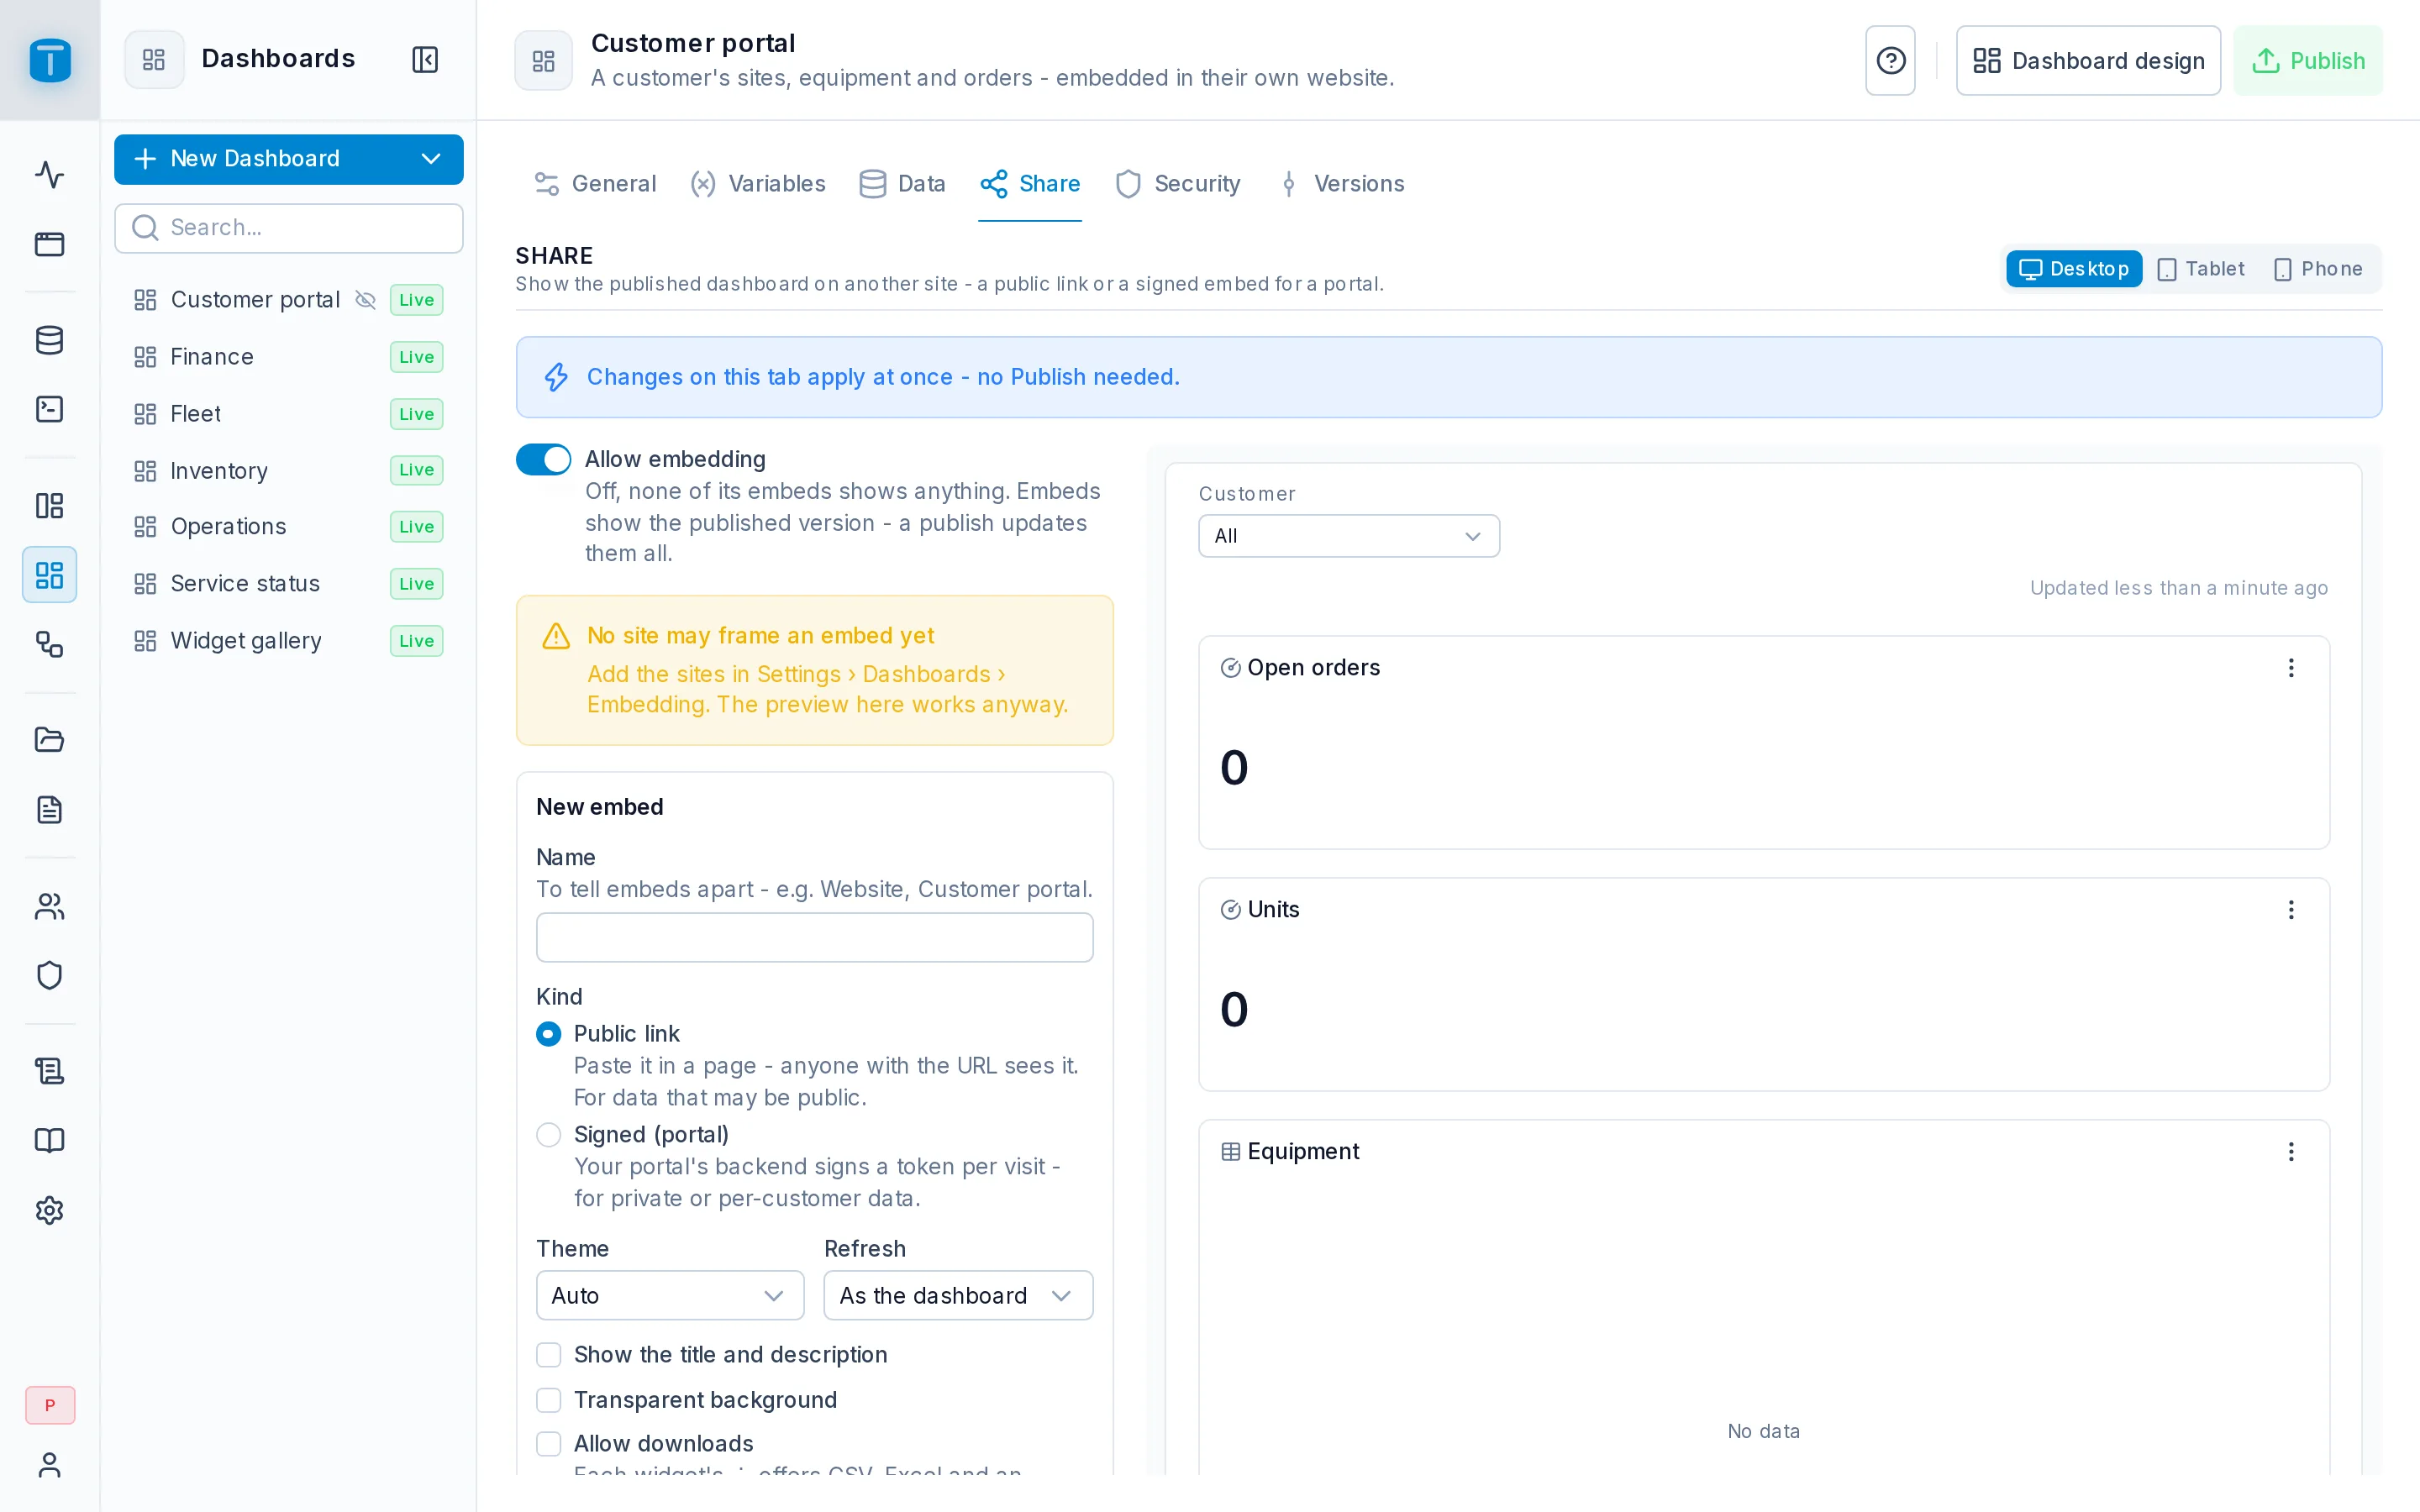The height and width of the screenshot is (1512, 2420).
Task: Select the Signed (portal) radio option
Action: [x=548, y=1135]
